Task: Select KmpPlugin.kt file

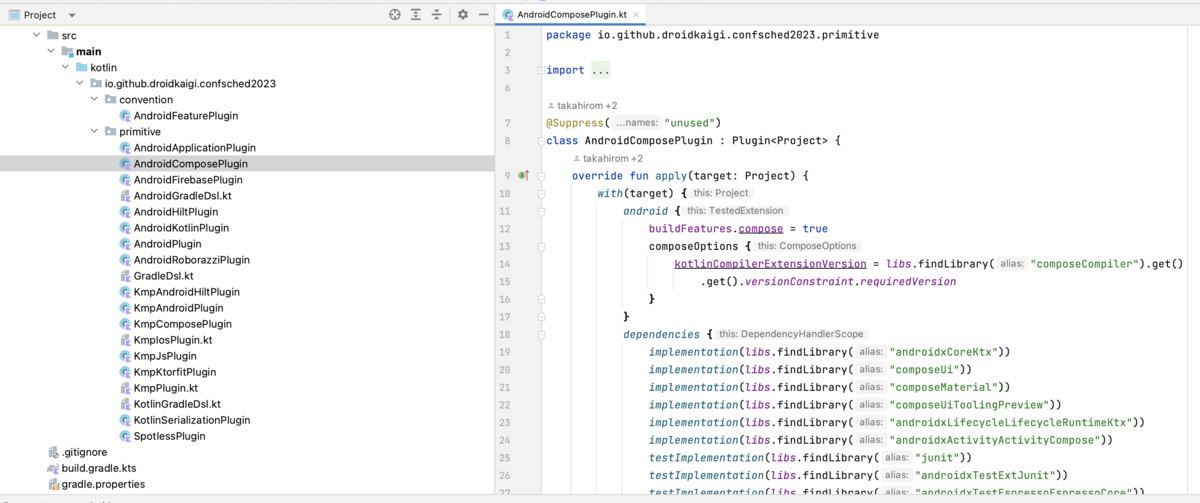Action: coord(158,388)
